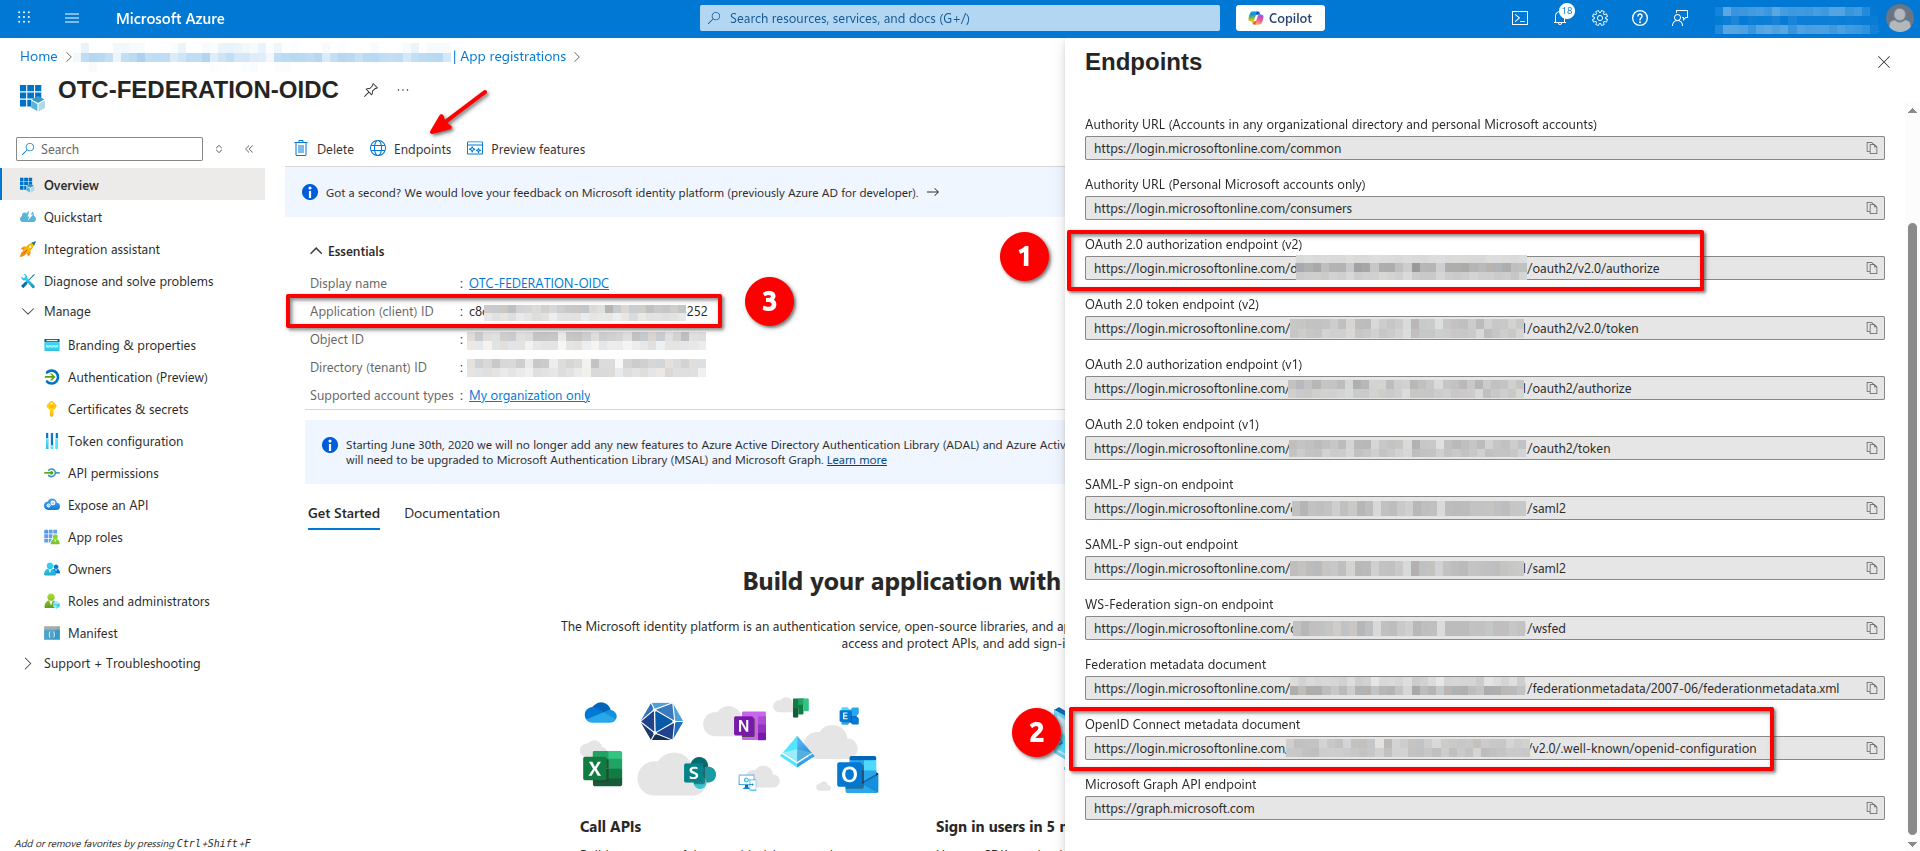Copy OAuth 2.0 authorization endpoint (v2) URL

point(1871,268)
